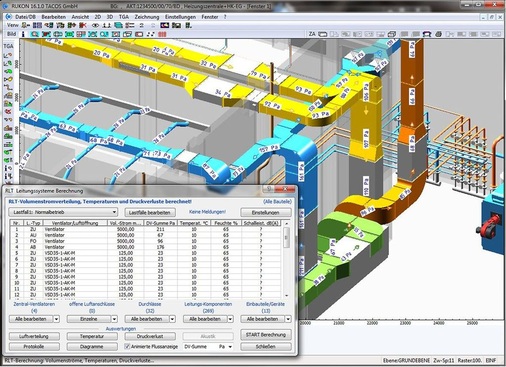The height and width of the screenshot is (367, 506).
Task: Click the dark blue arch icon in right toolbar
Action: pos(427,34)
